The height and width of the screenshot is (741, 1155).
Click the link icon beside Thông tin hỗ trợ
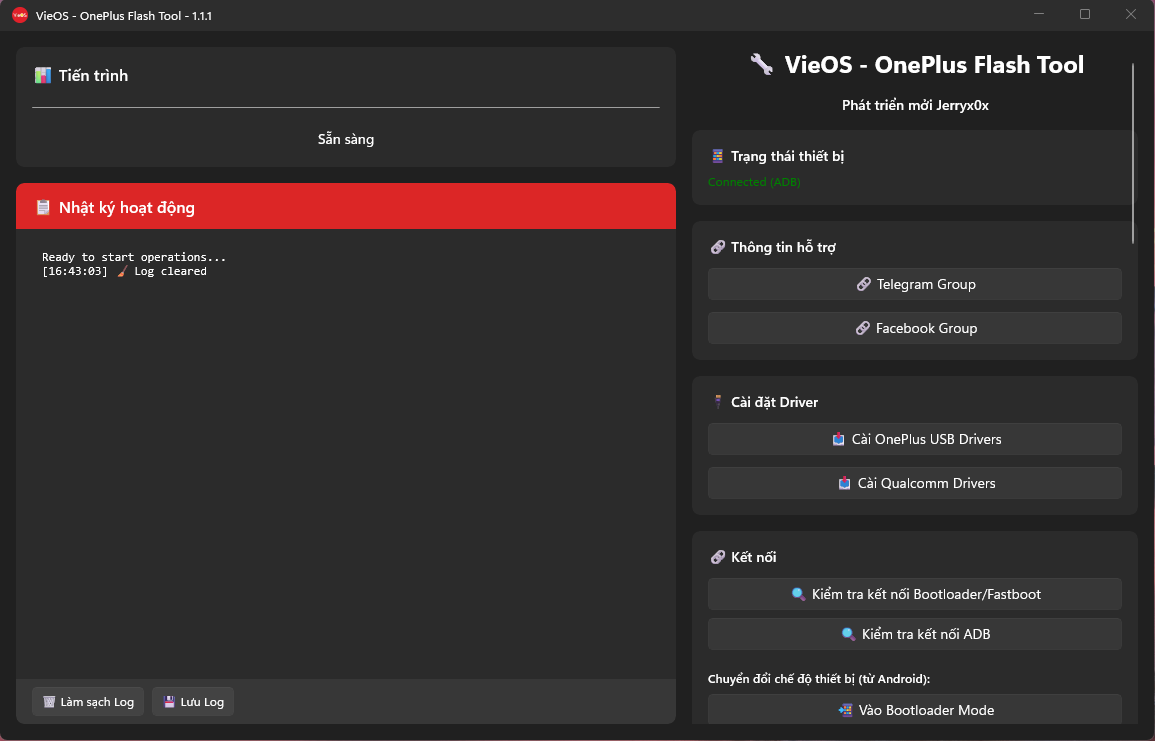(x=717, y=247)
